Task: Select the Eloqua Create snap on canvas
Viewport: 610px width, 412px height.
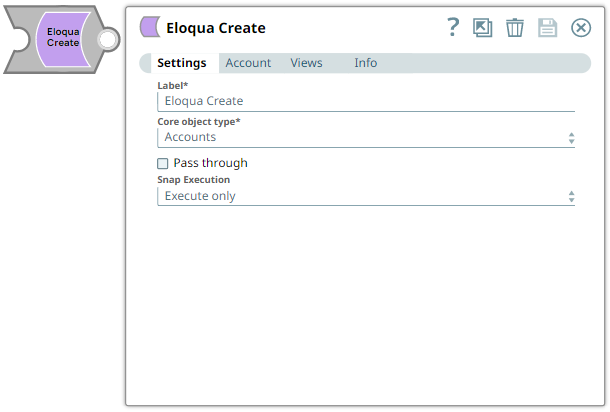Action: pos(63,39)
